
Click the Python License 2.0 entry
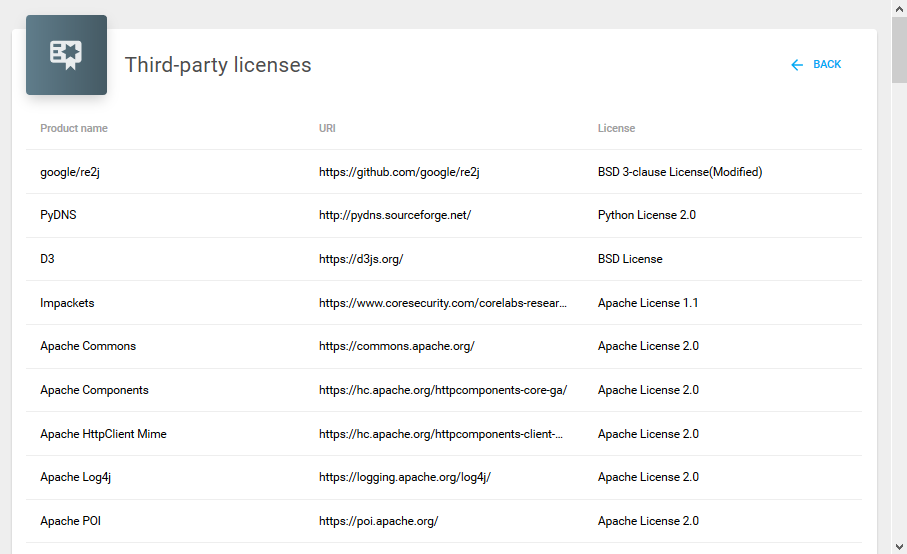coord(646,215)
